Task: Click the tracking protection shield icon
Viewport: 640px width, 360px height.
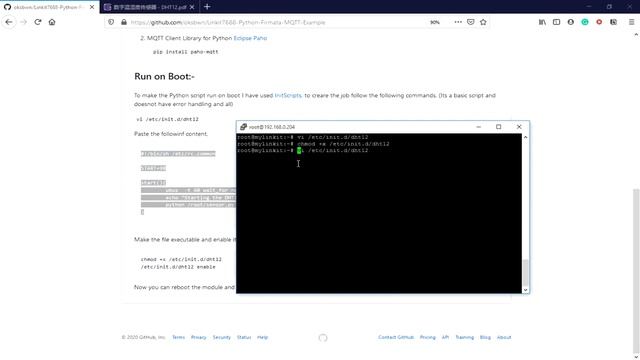Action: pyautogui.click(x=111, y=22)
